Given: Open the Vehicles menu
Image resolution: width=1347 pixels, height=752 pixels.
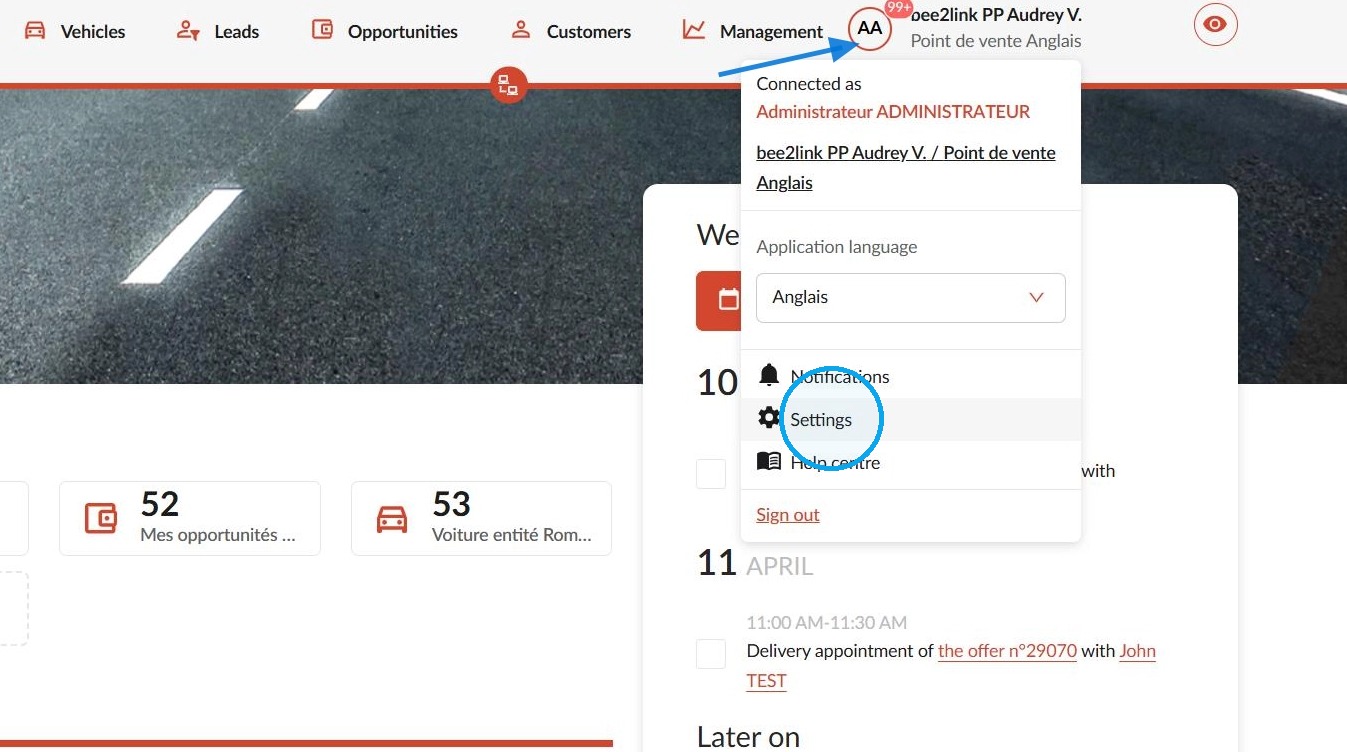Looking at the screenshot, I should point(75,31).
